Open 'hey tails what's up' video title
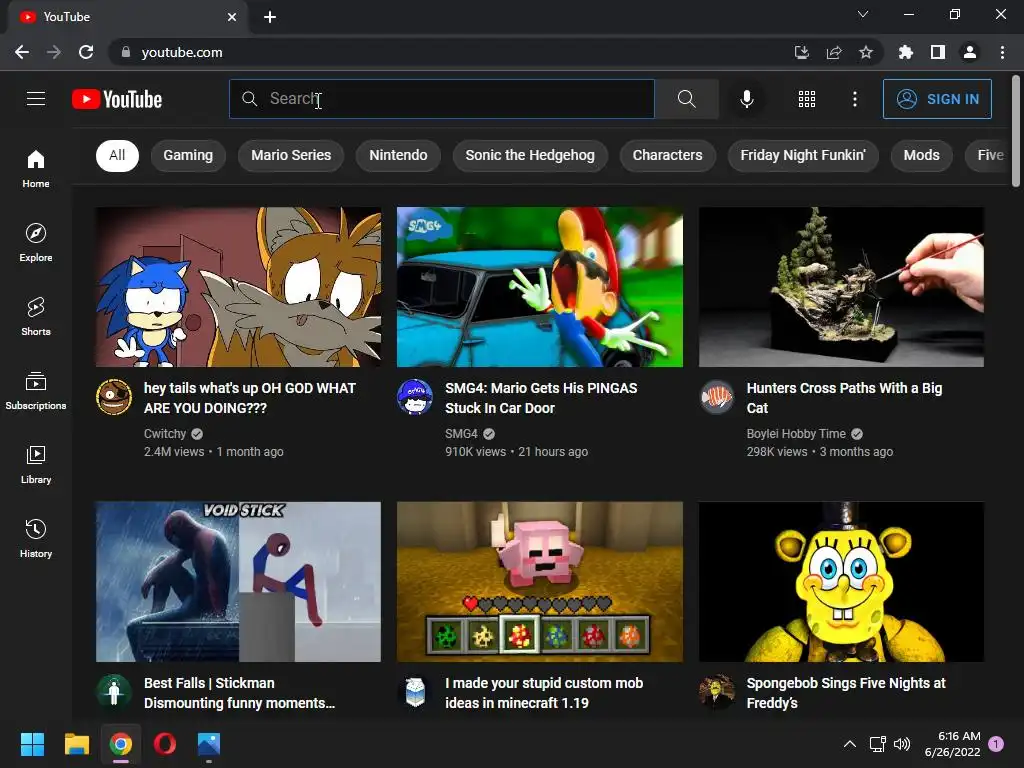Viewport: 1024px width, 768px height. coord(250,398)
